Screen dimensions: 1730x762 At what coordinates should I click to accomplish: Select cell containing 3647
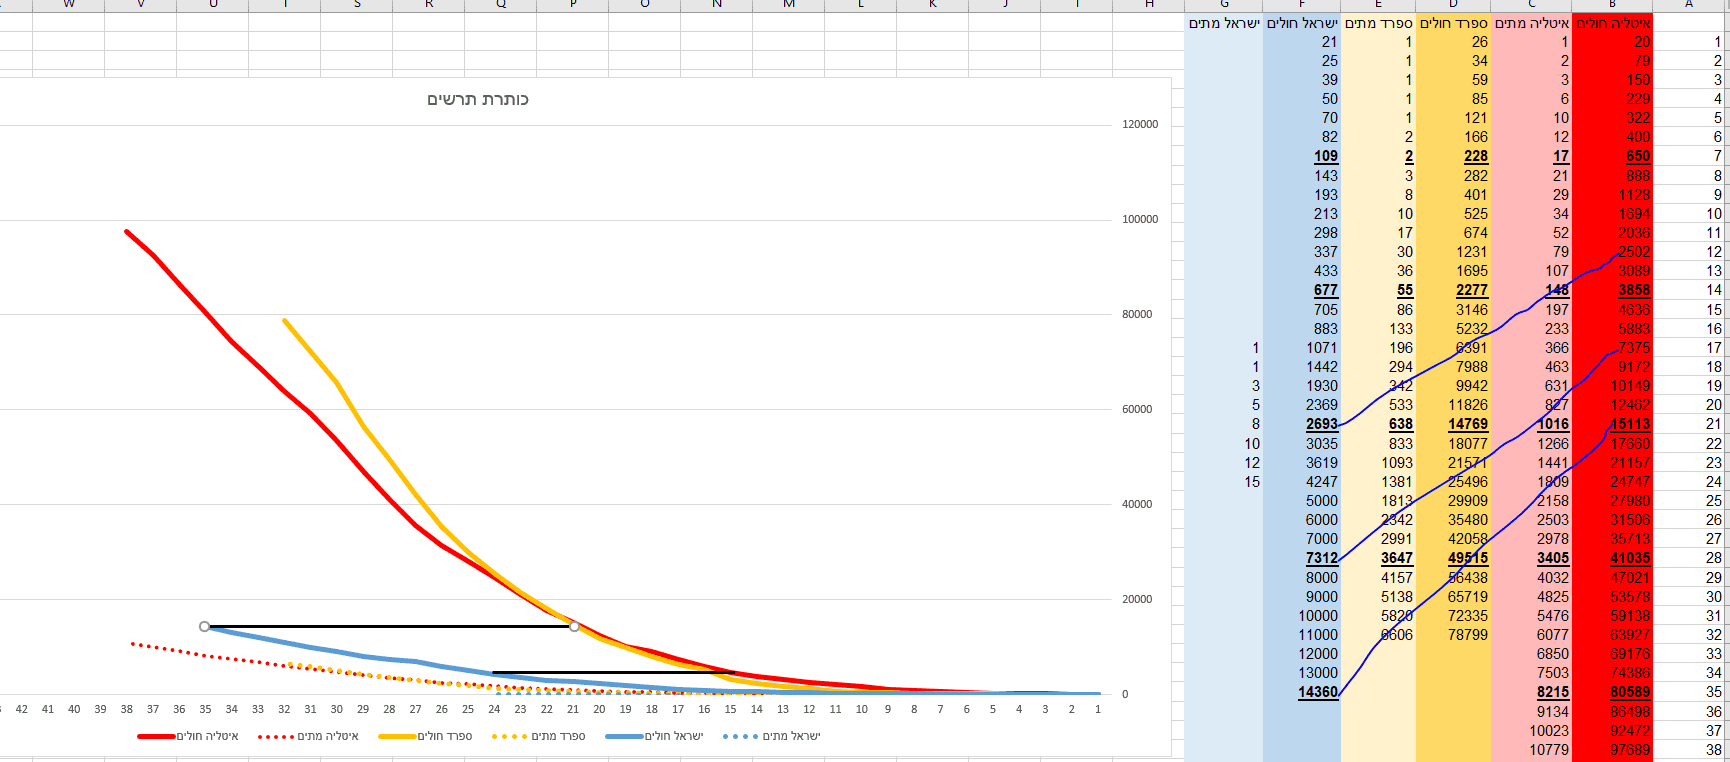[x=1378, y=558]
